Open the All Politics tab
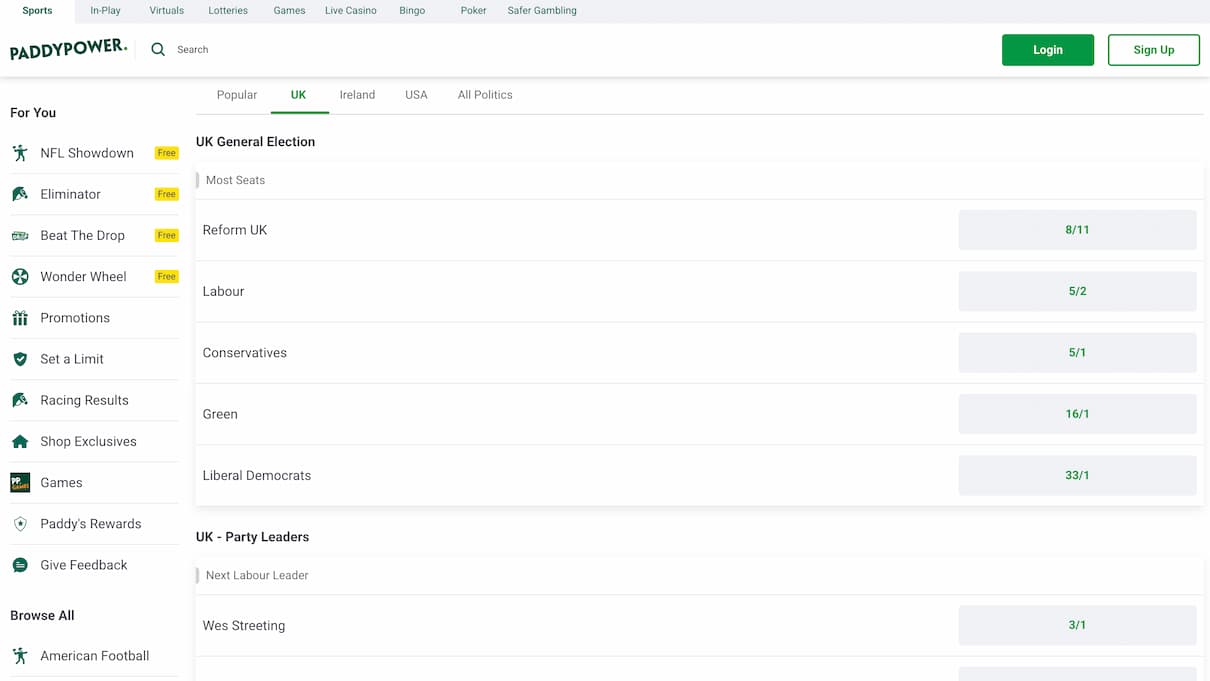 click(x=485, y=95)
